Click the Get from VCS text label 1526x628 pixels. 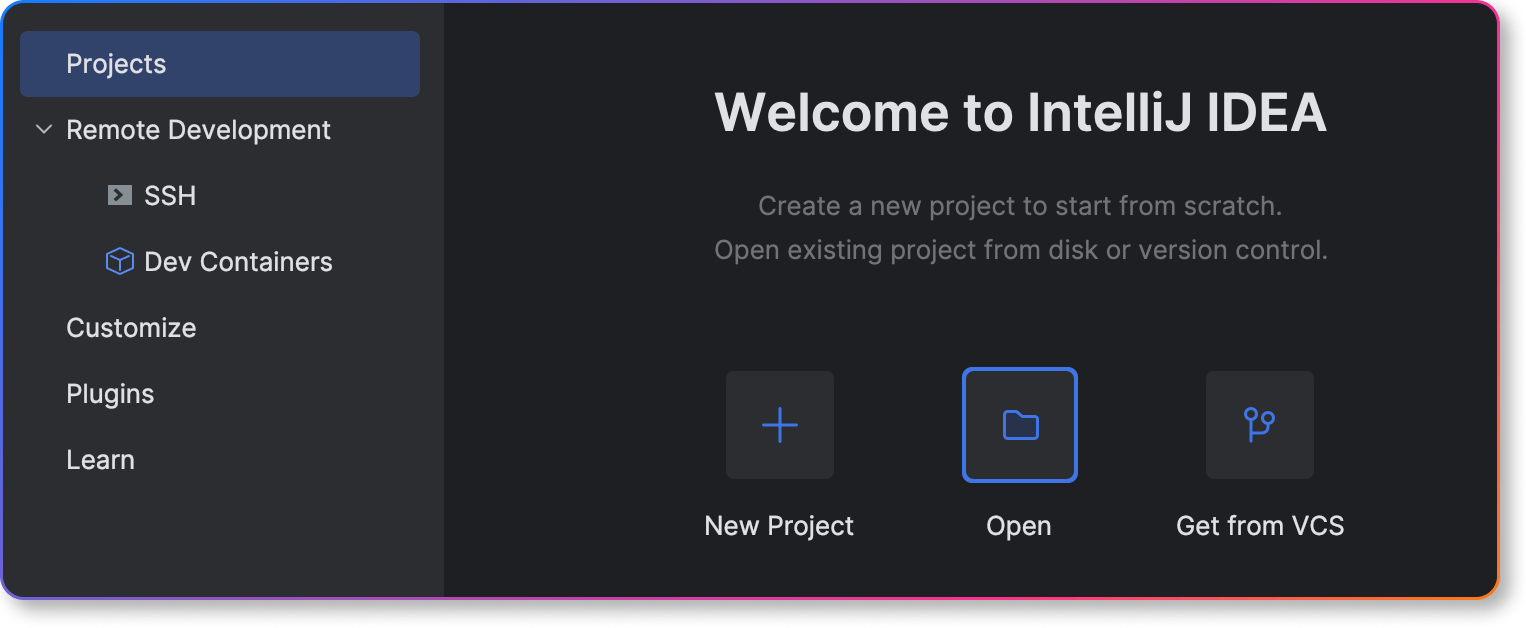click(x=1260, y=526)
